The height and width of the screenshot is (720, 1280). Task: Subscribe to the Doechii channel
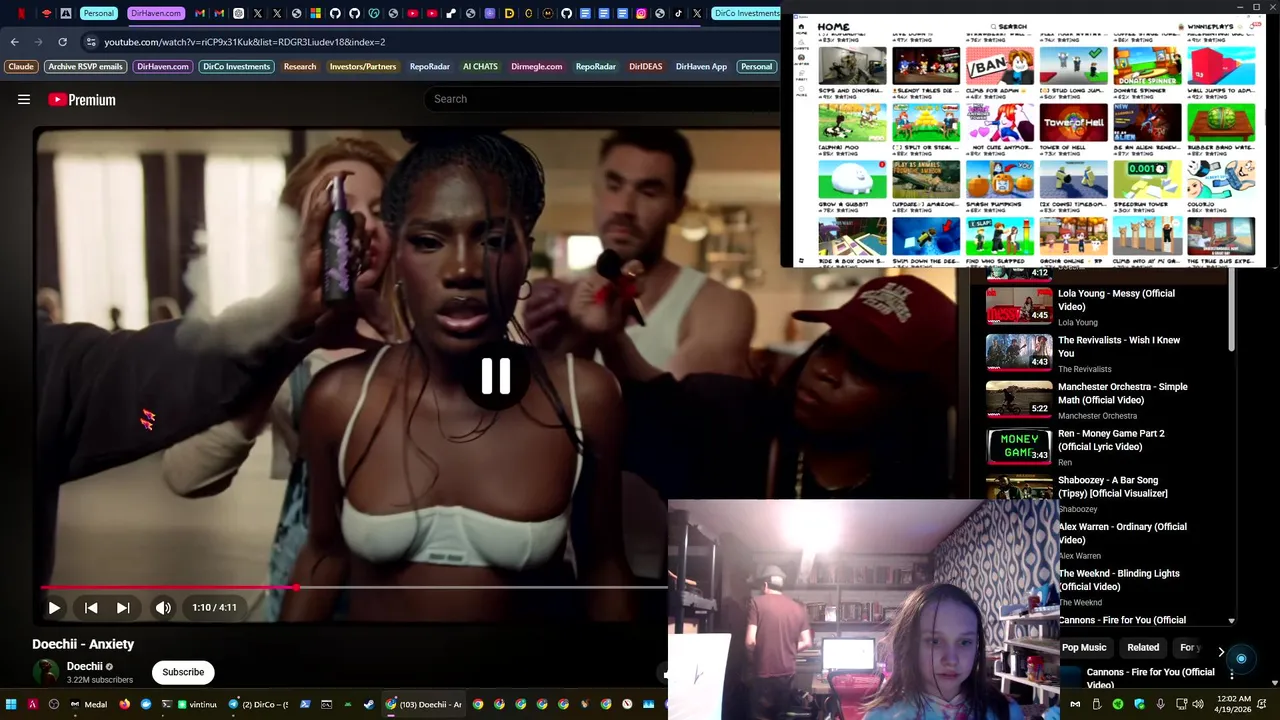coord(183,672)
